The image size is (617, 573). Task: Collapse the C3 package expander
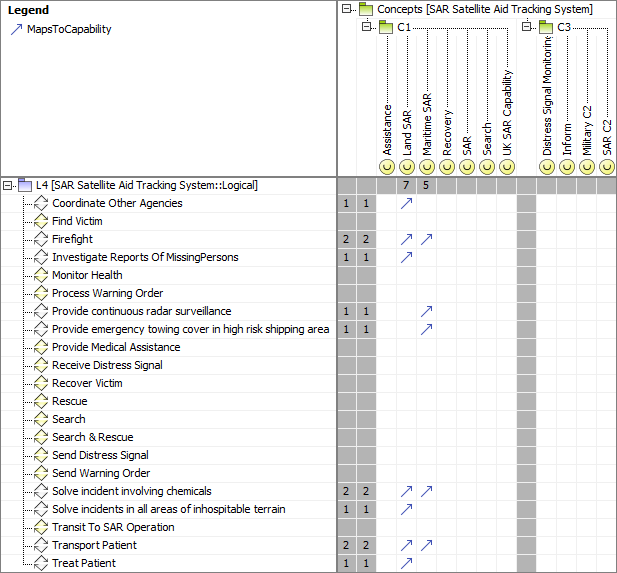click(x=526, y=27)
